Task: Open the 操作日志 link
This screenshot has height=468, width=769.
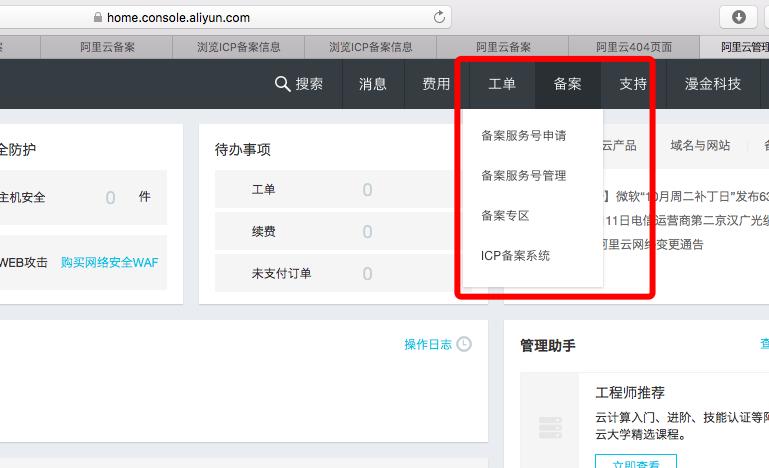Action: click(x=428, y=344)
